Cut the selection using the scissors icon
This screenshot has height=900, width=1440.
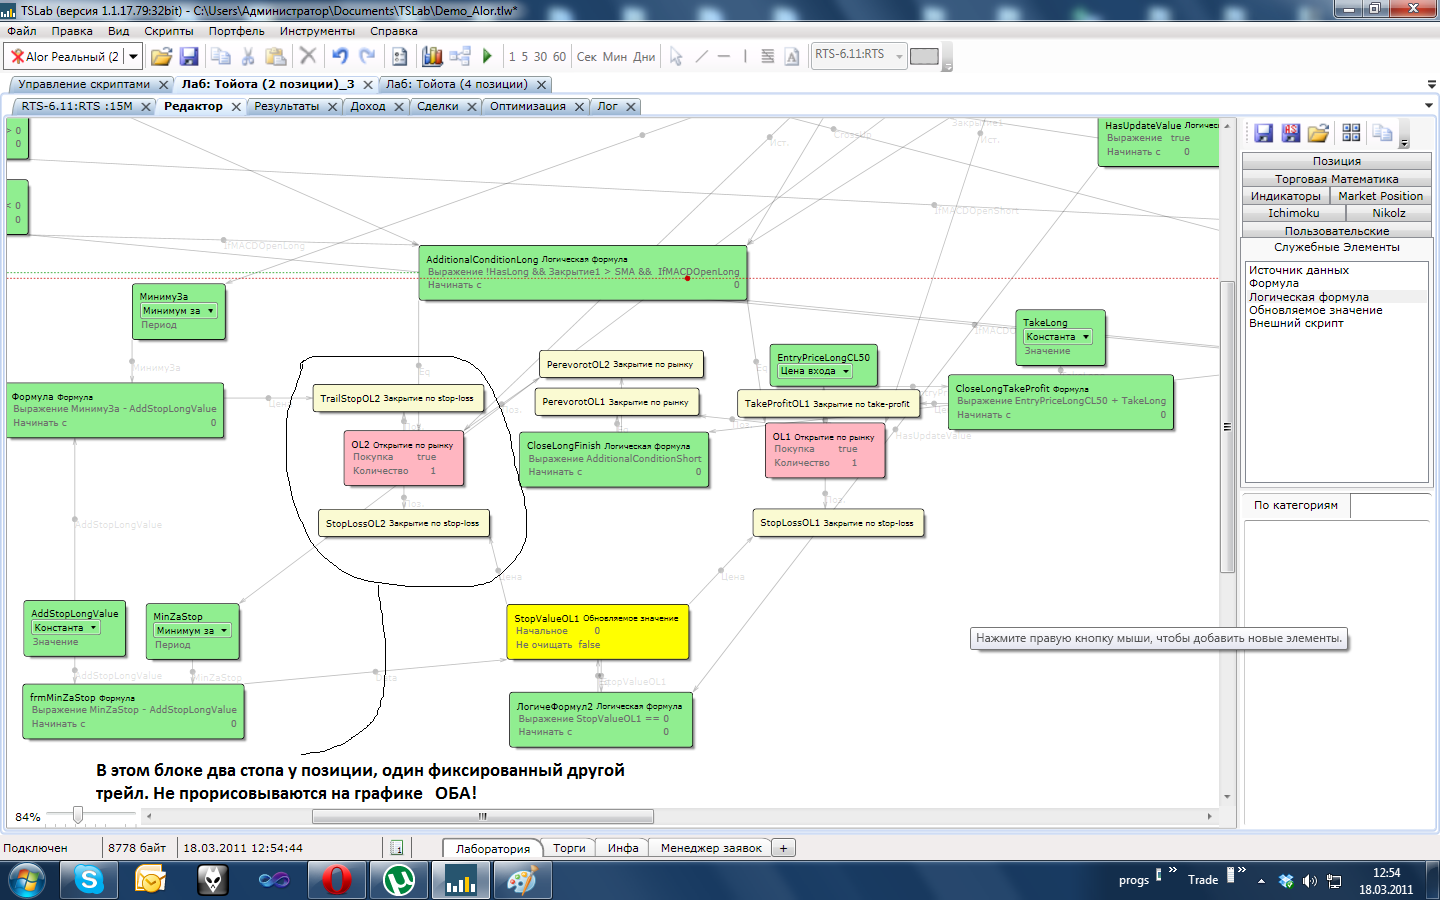point(248,56)
